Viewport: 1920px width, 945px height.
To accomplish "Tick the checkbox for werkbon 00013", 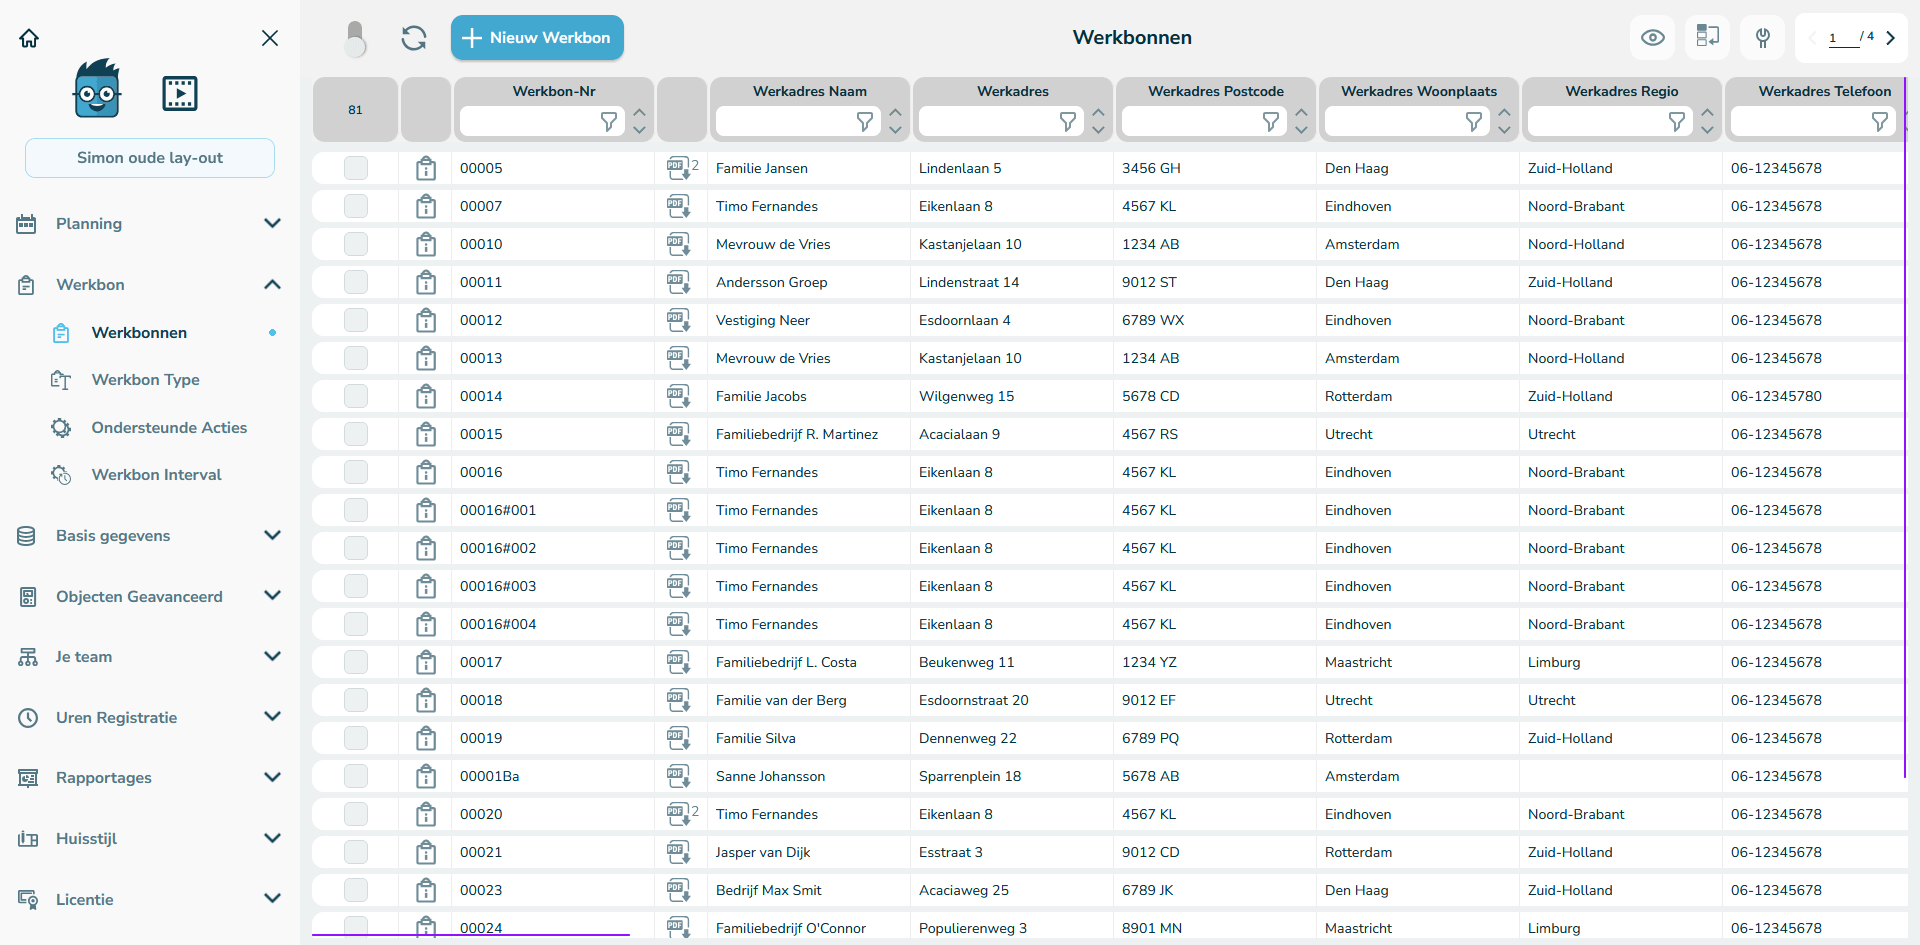I will [356, 358].
